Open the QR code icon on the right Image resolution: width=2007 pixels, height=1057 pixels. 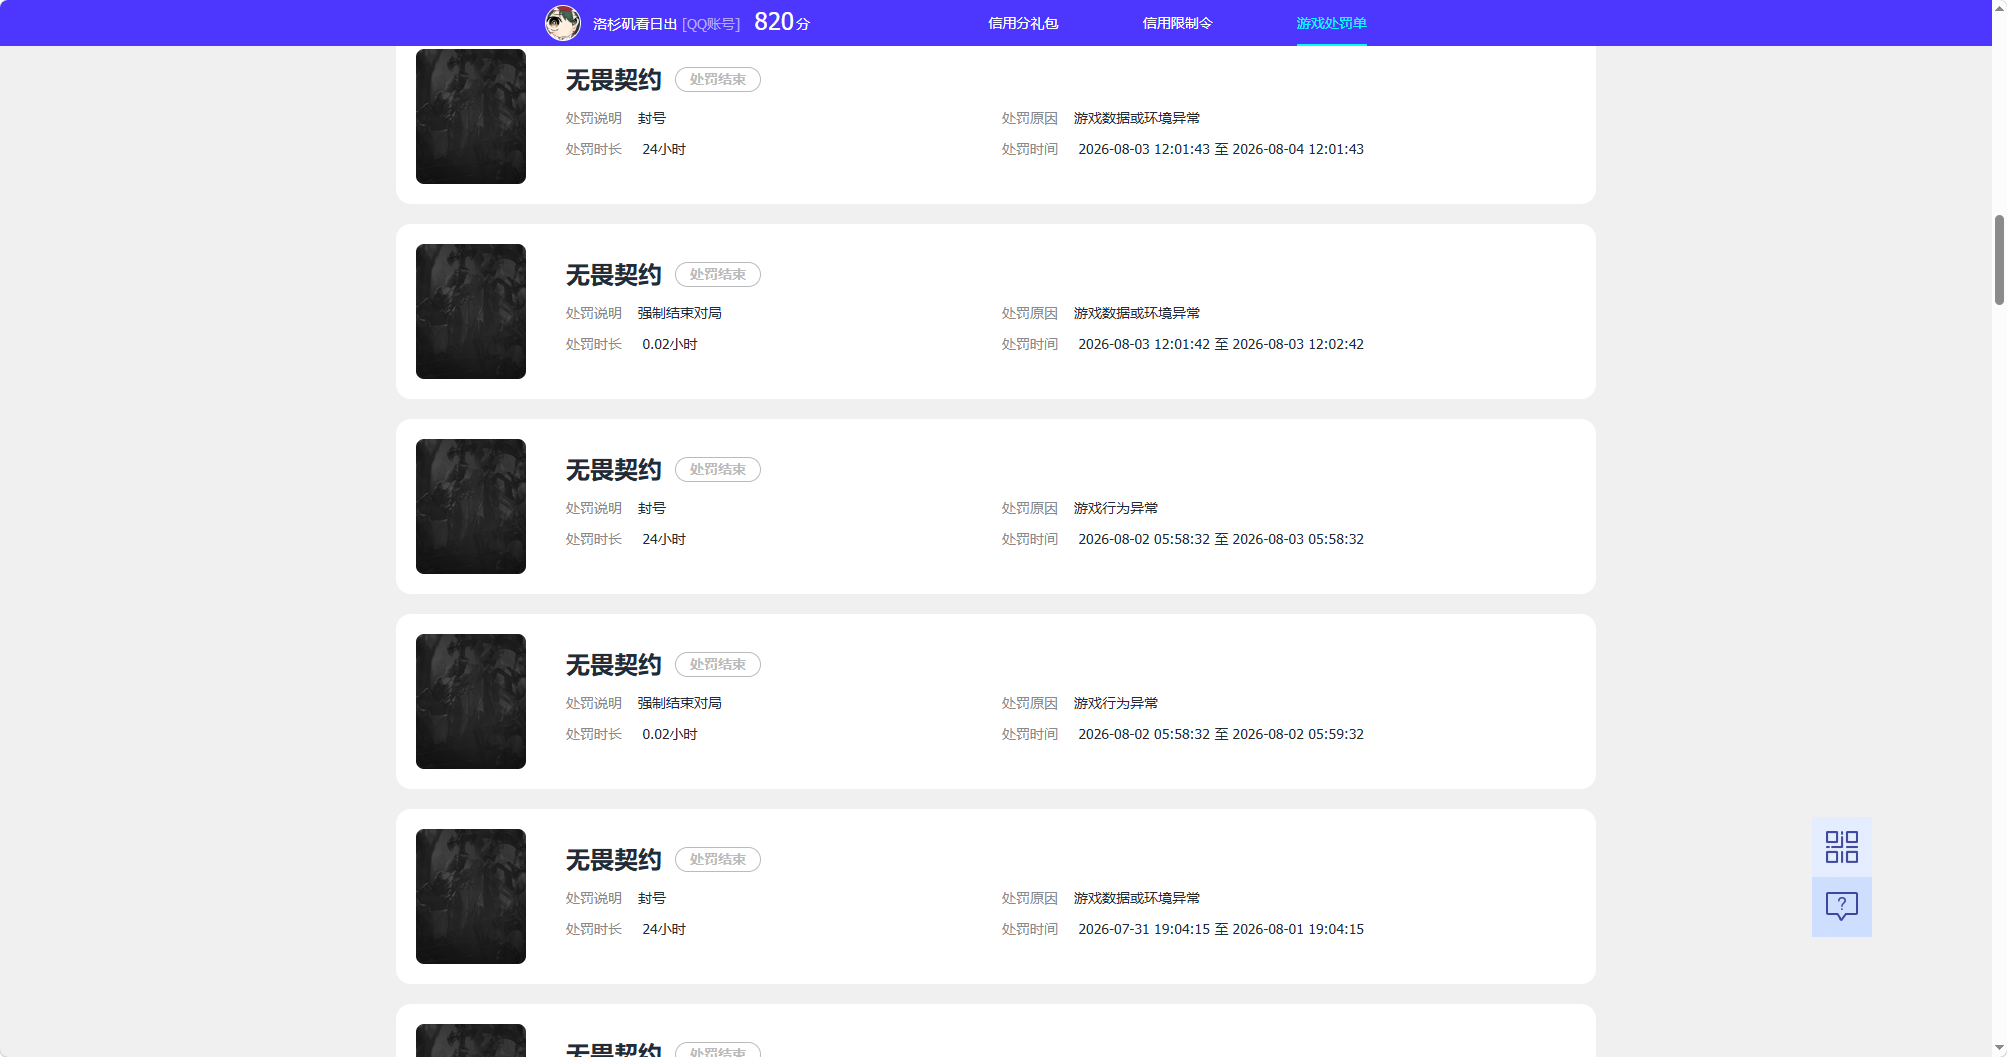(1841, 847)
